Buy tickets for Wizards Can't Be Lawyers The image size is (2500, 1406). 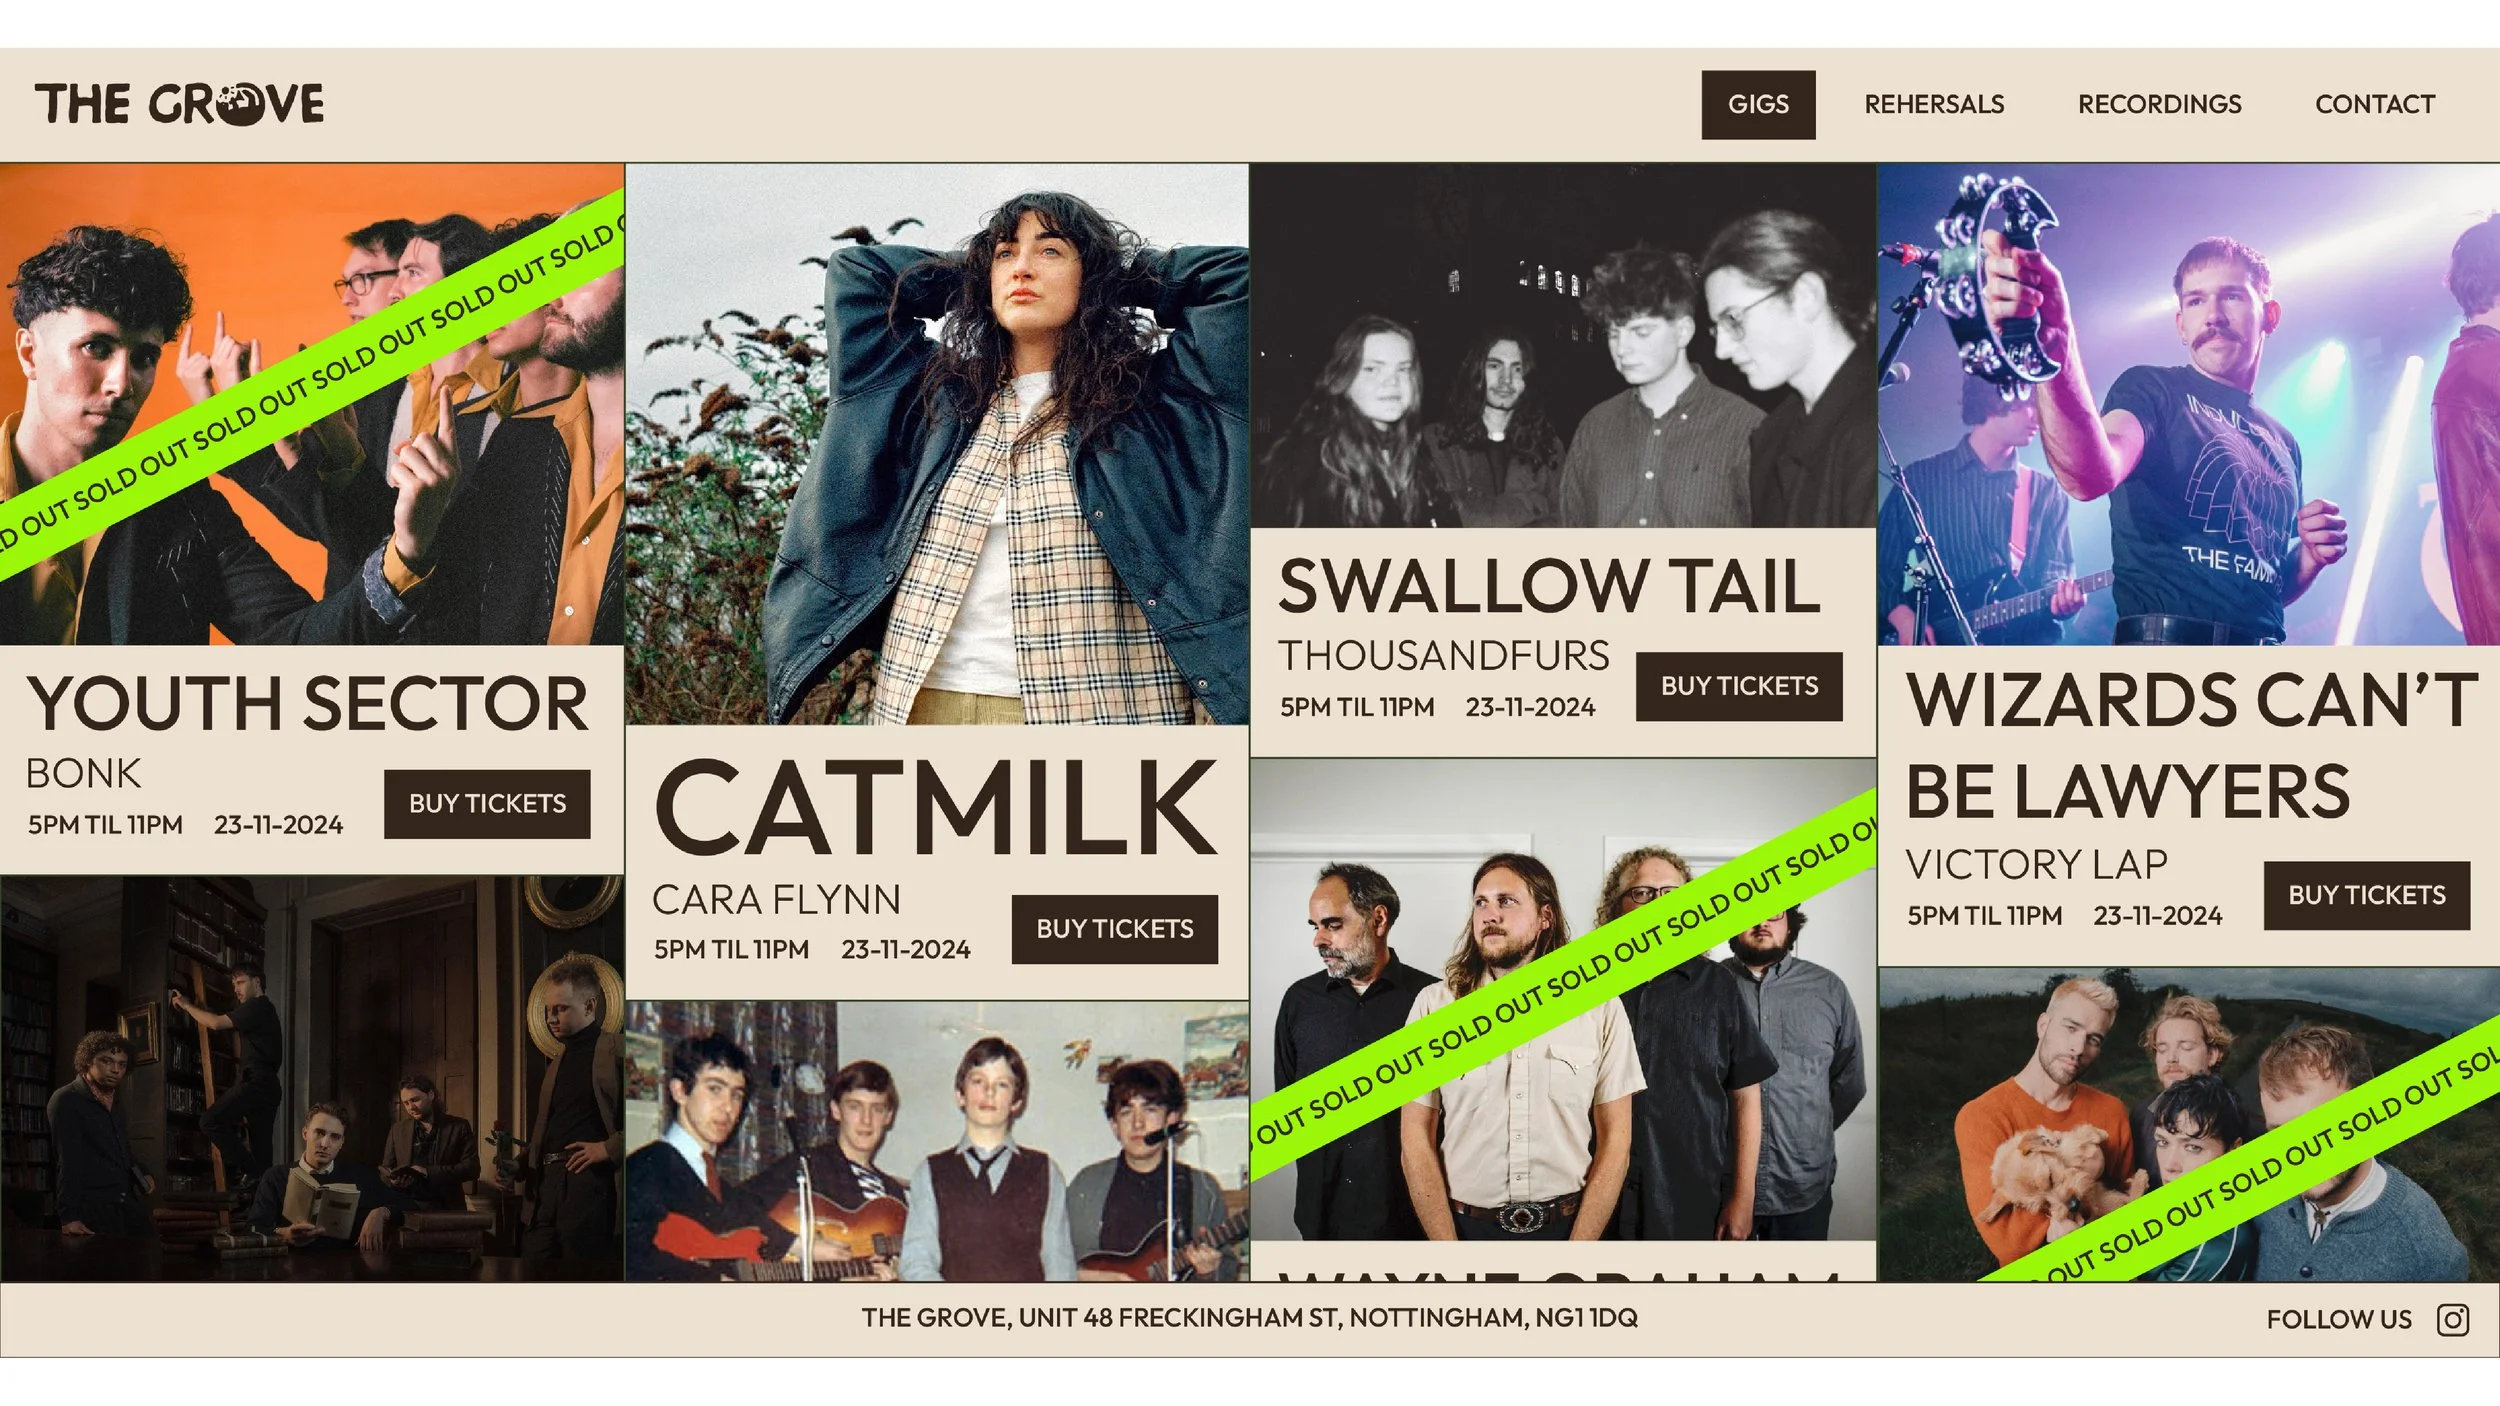2366,895
